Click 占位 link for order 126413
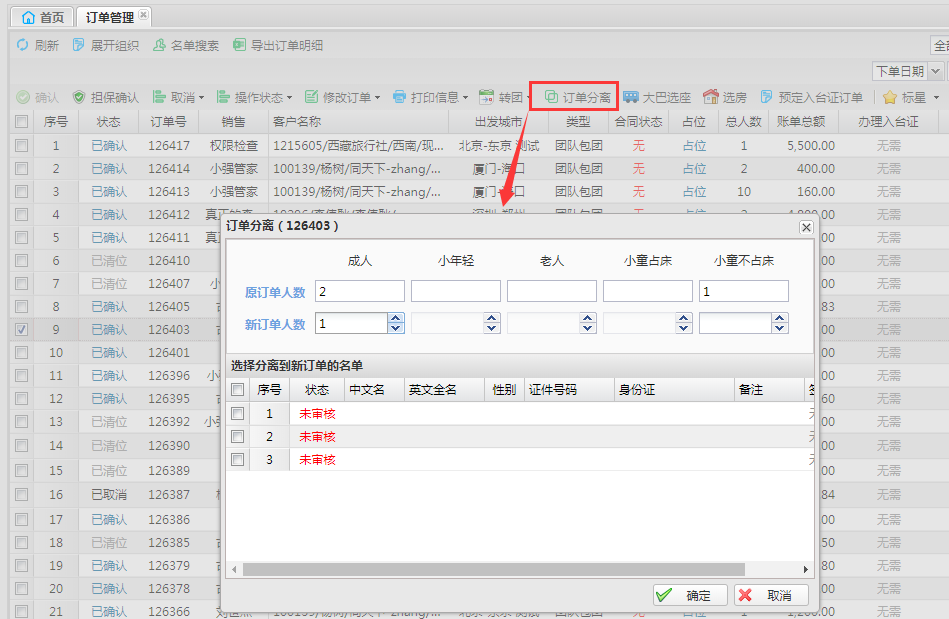The image size is (949, 619). click(x=694, y=191)
